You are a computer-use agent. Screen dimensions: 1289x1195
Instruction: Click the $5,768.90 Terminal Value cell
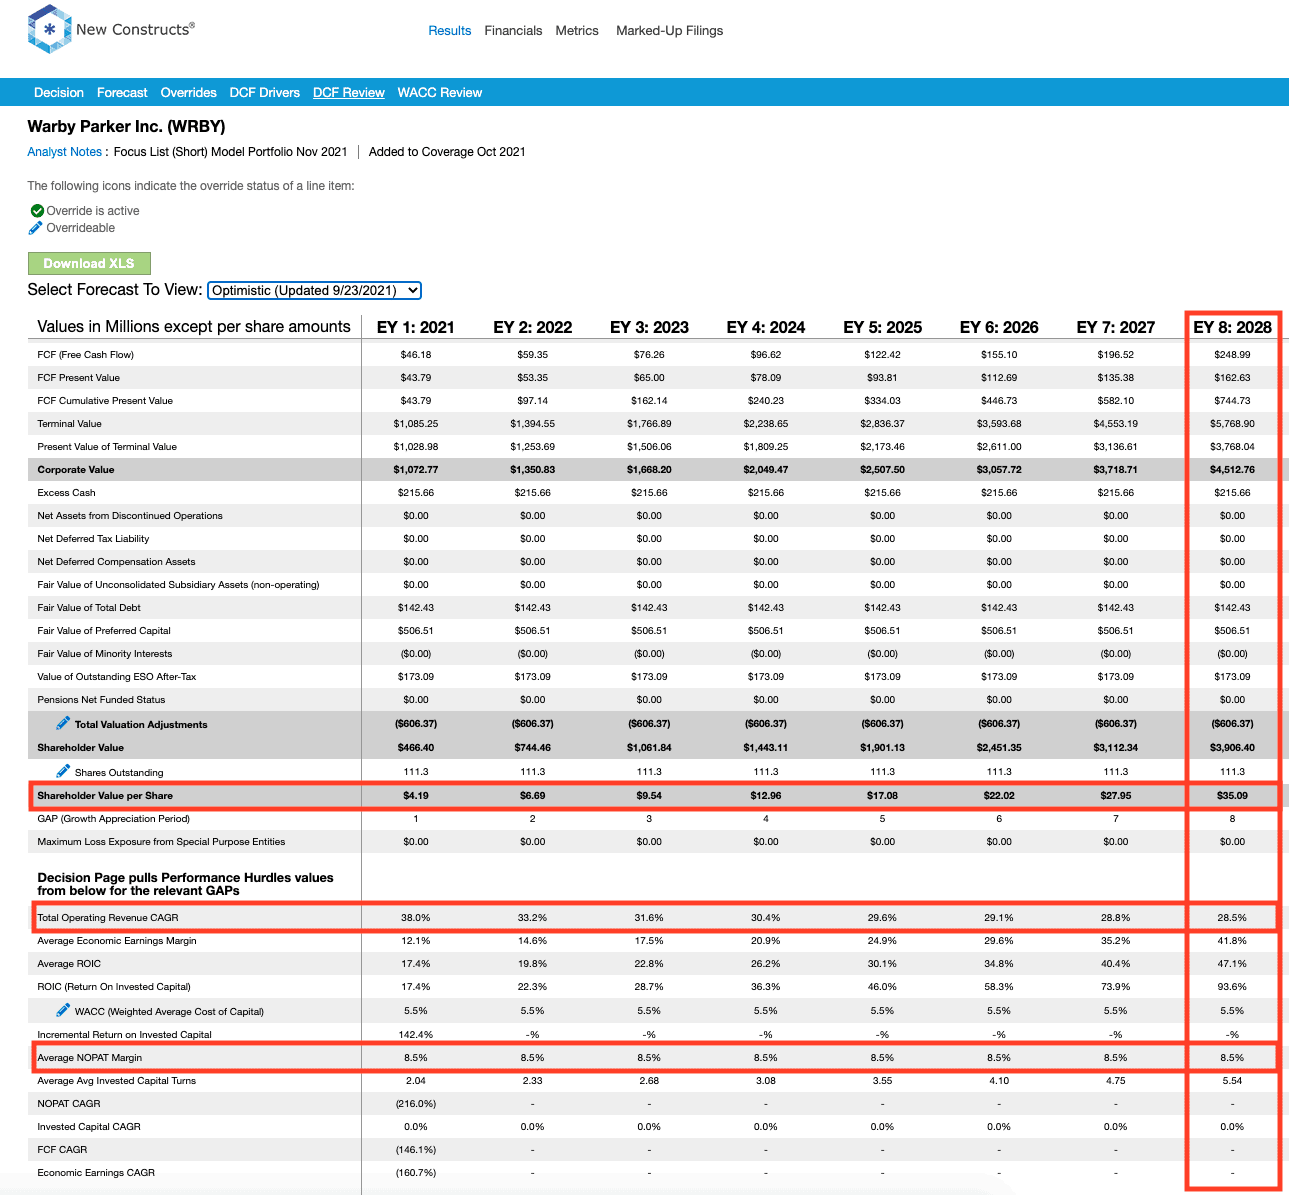point(1233,424)
